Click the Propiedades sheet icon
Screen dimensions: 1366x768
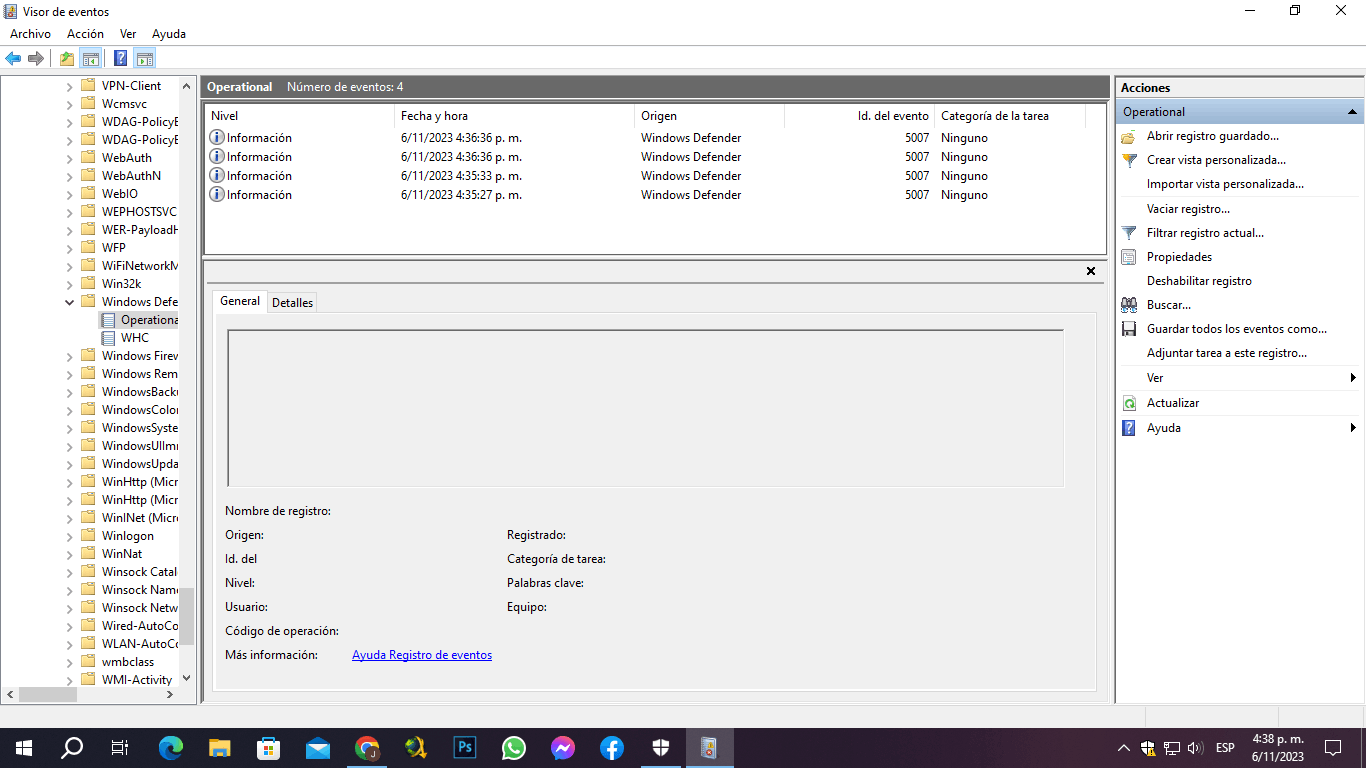[x=1129, y=257]
